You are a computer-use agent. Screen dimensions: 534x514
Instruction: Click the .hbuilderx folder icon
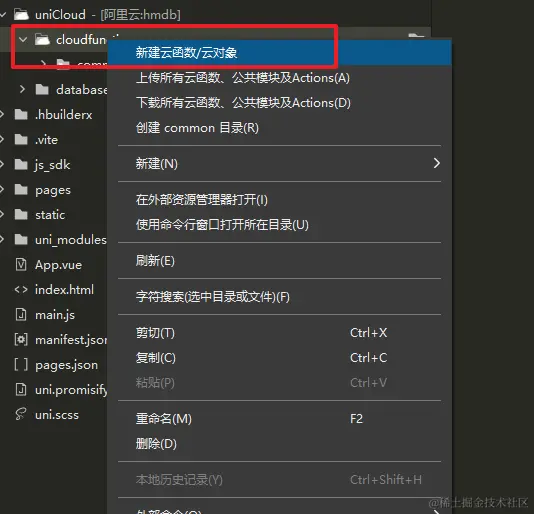[21, 115]
